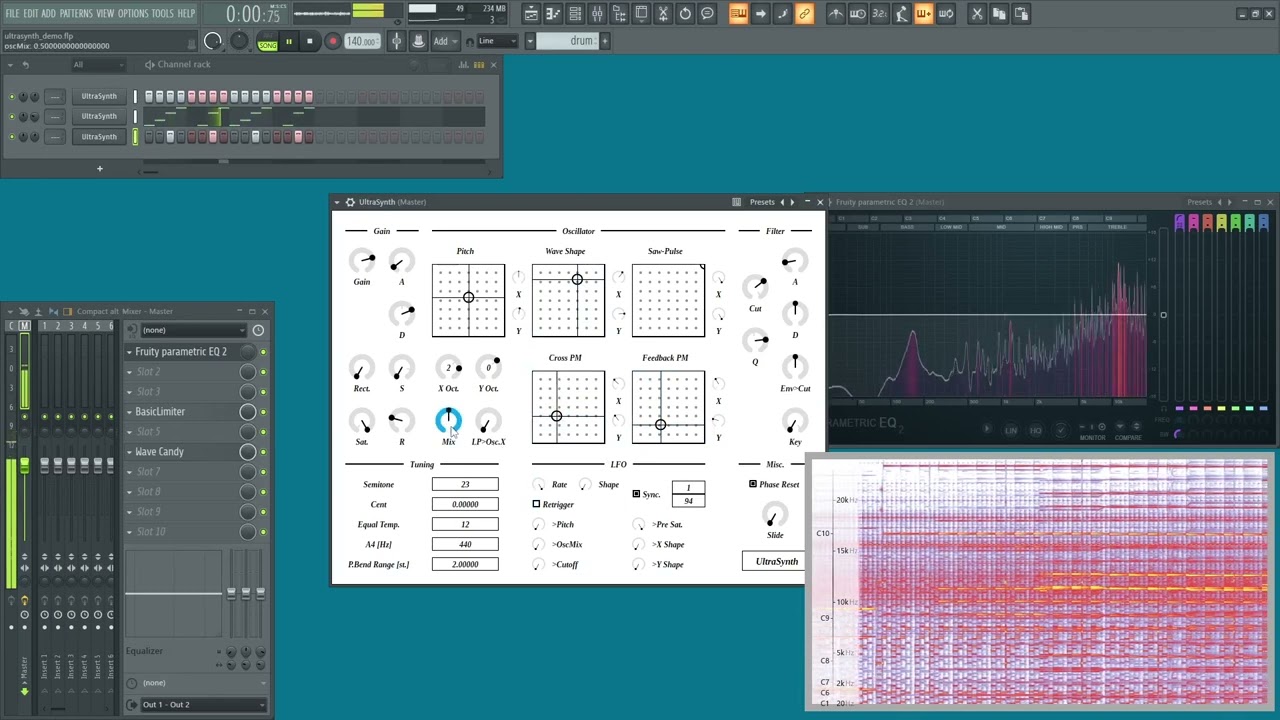
Task: Open the Add dropdown in the toolbar
Action: [x=446, y=41]
